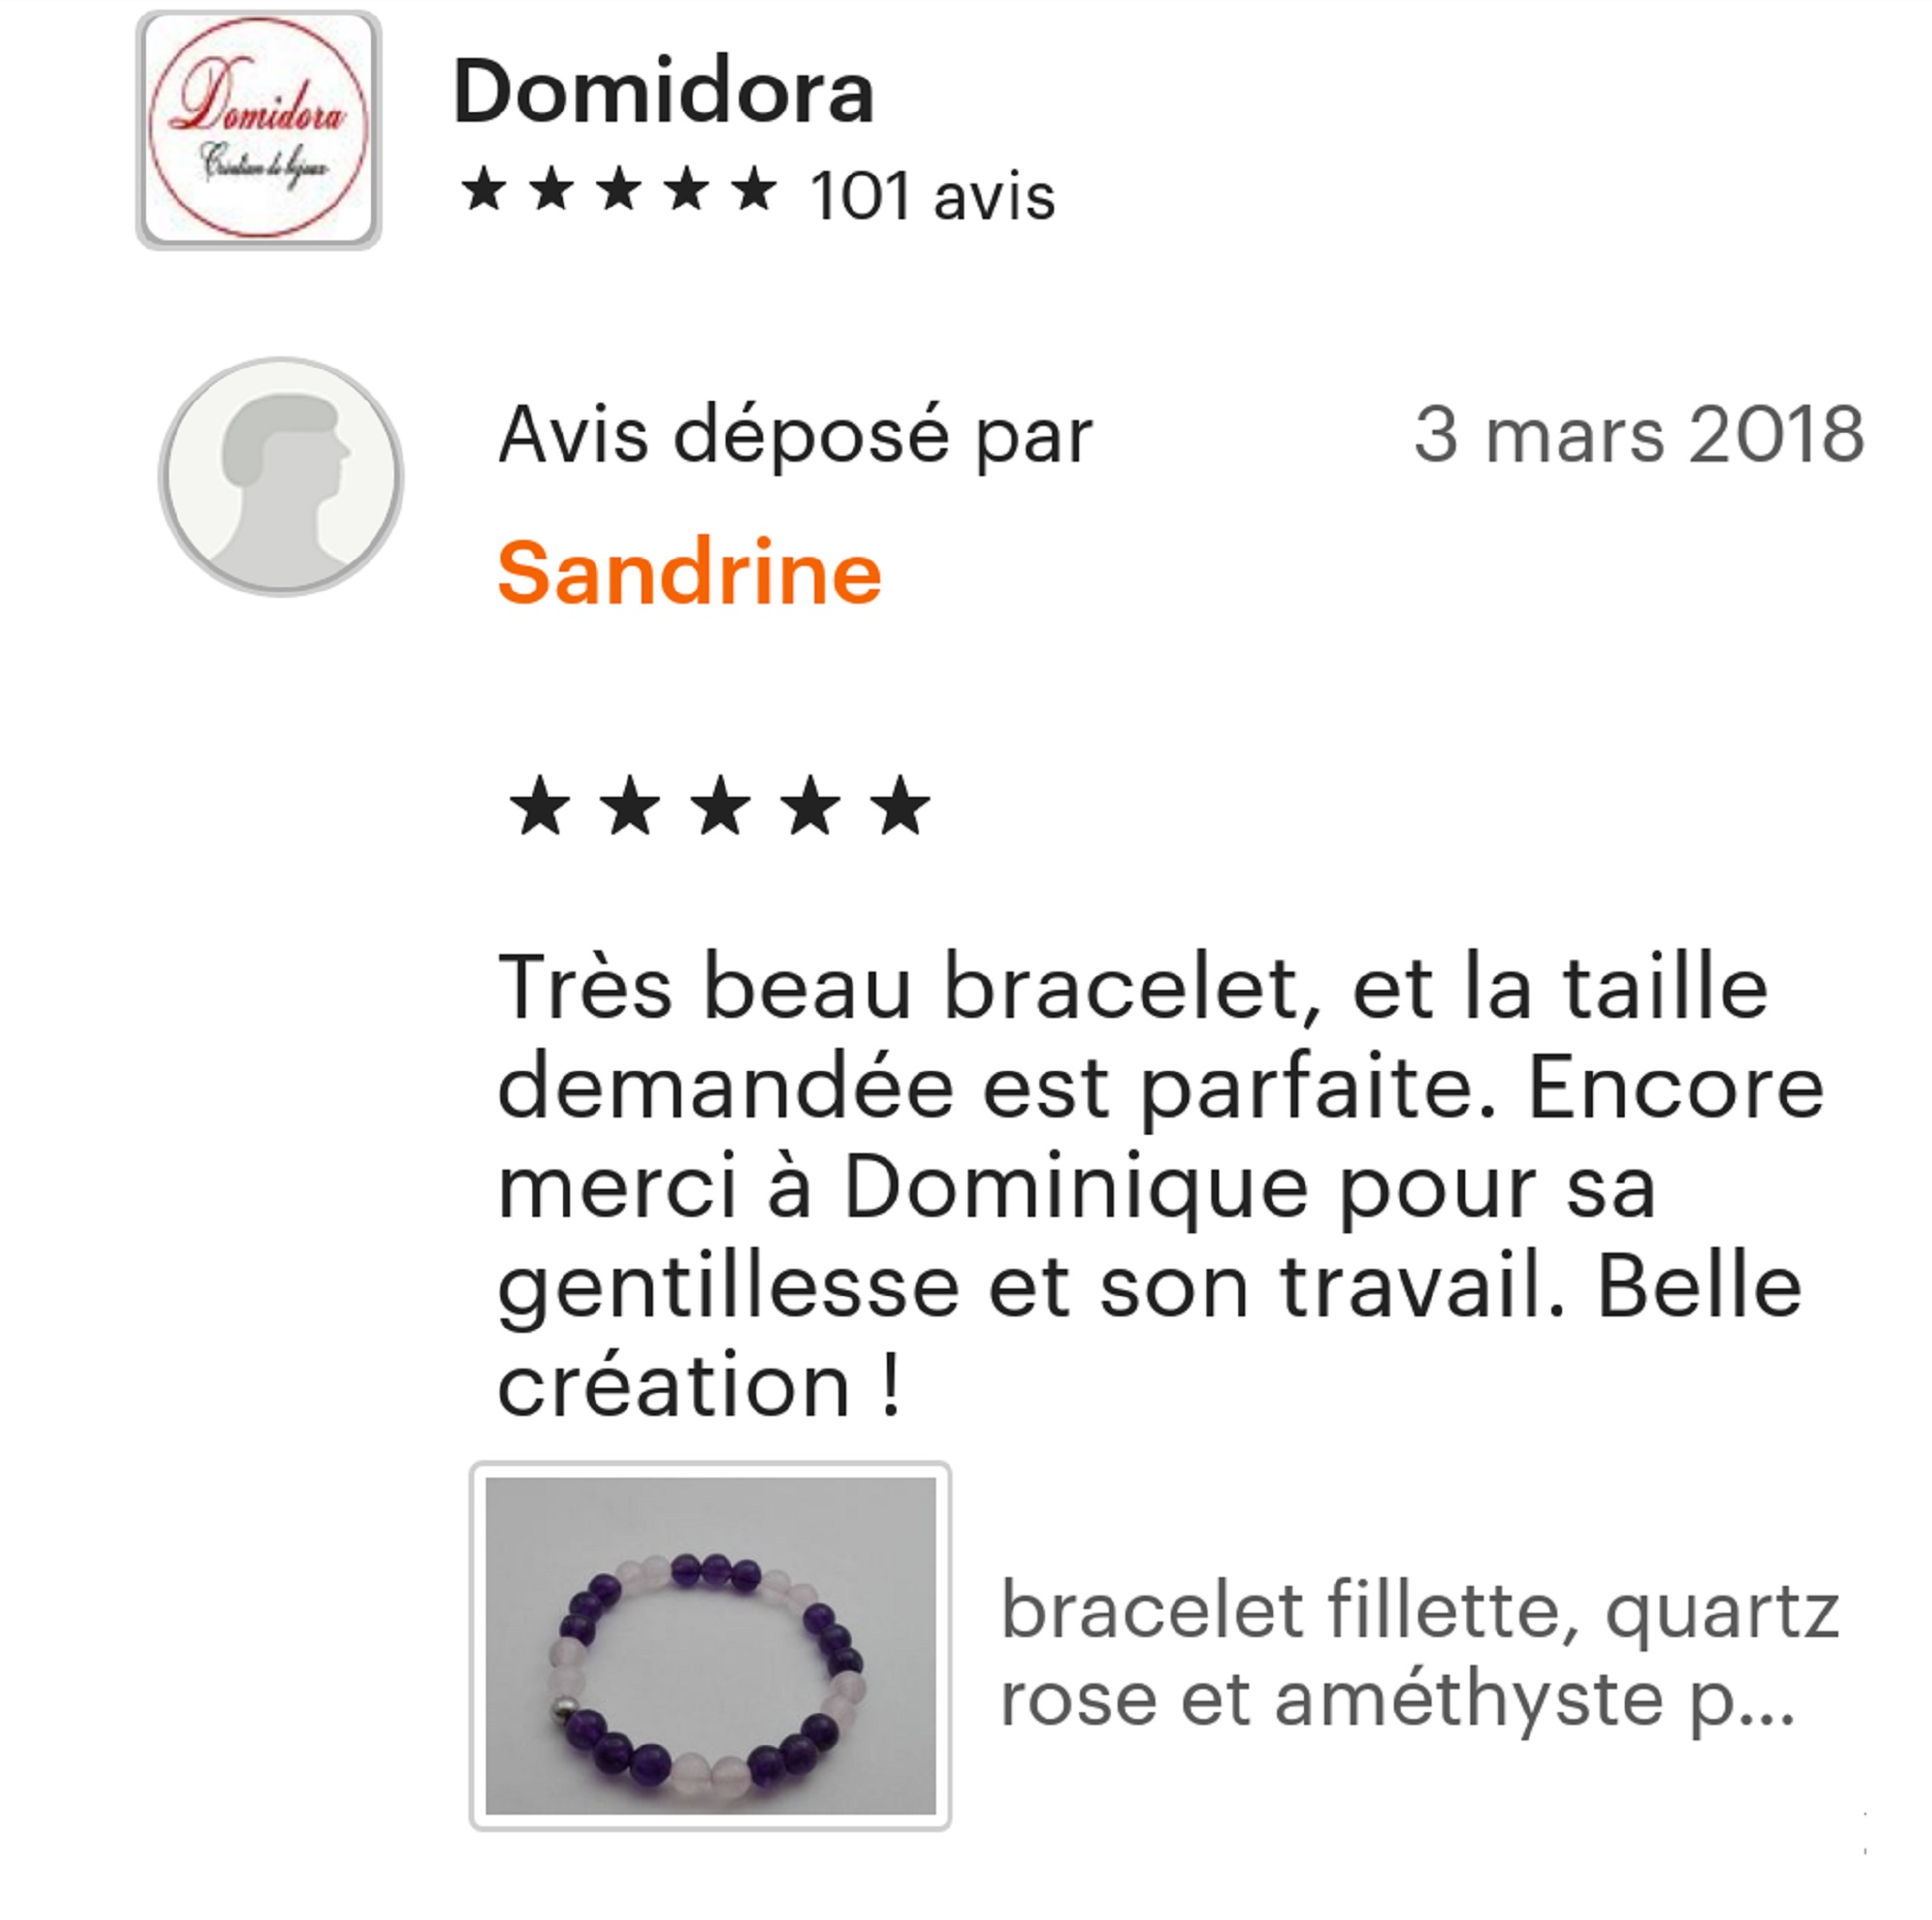Open the Domidora shop name heading
This screenshot has width=1932, height=1920.
664,92
